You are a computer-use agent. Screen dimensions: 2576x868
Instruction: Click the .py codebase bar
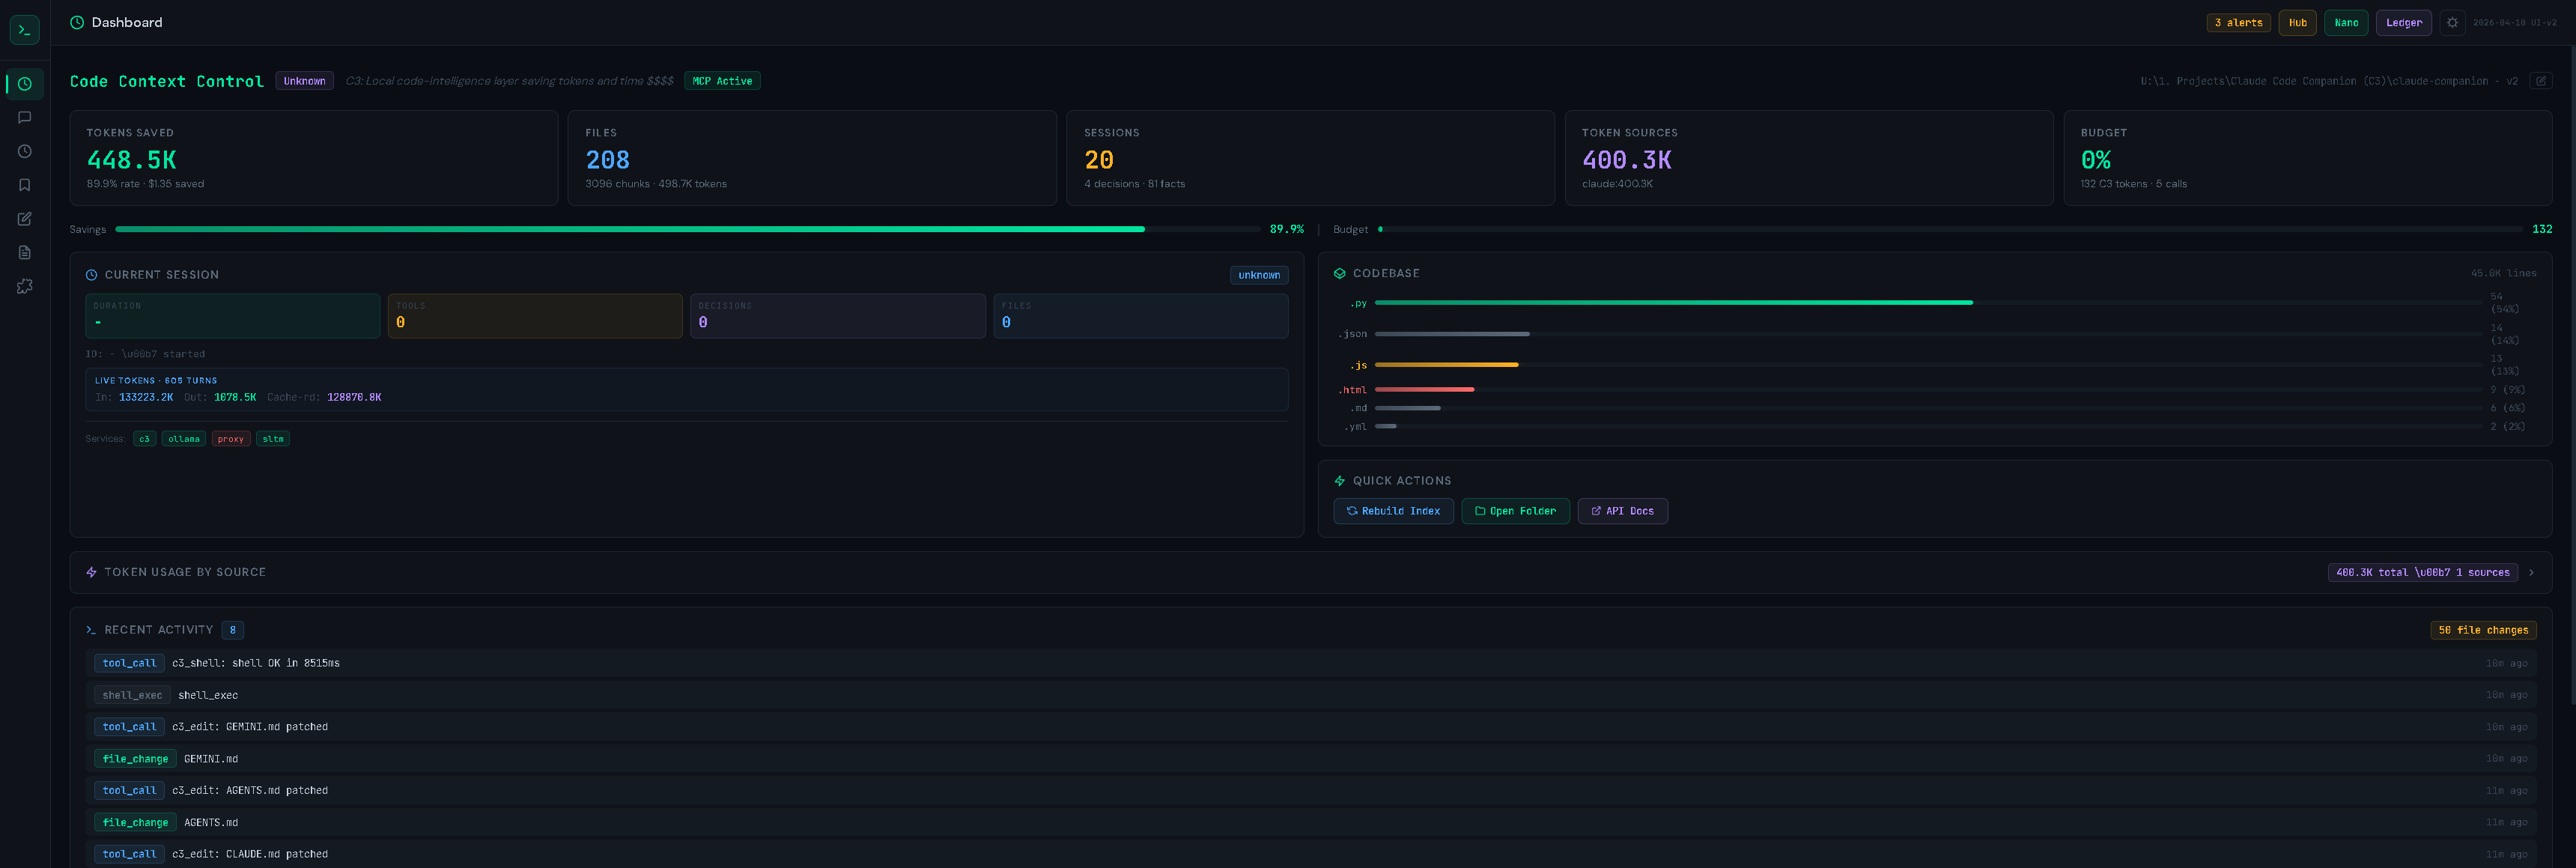[x=1928, y=303]
